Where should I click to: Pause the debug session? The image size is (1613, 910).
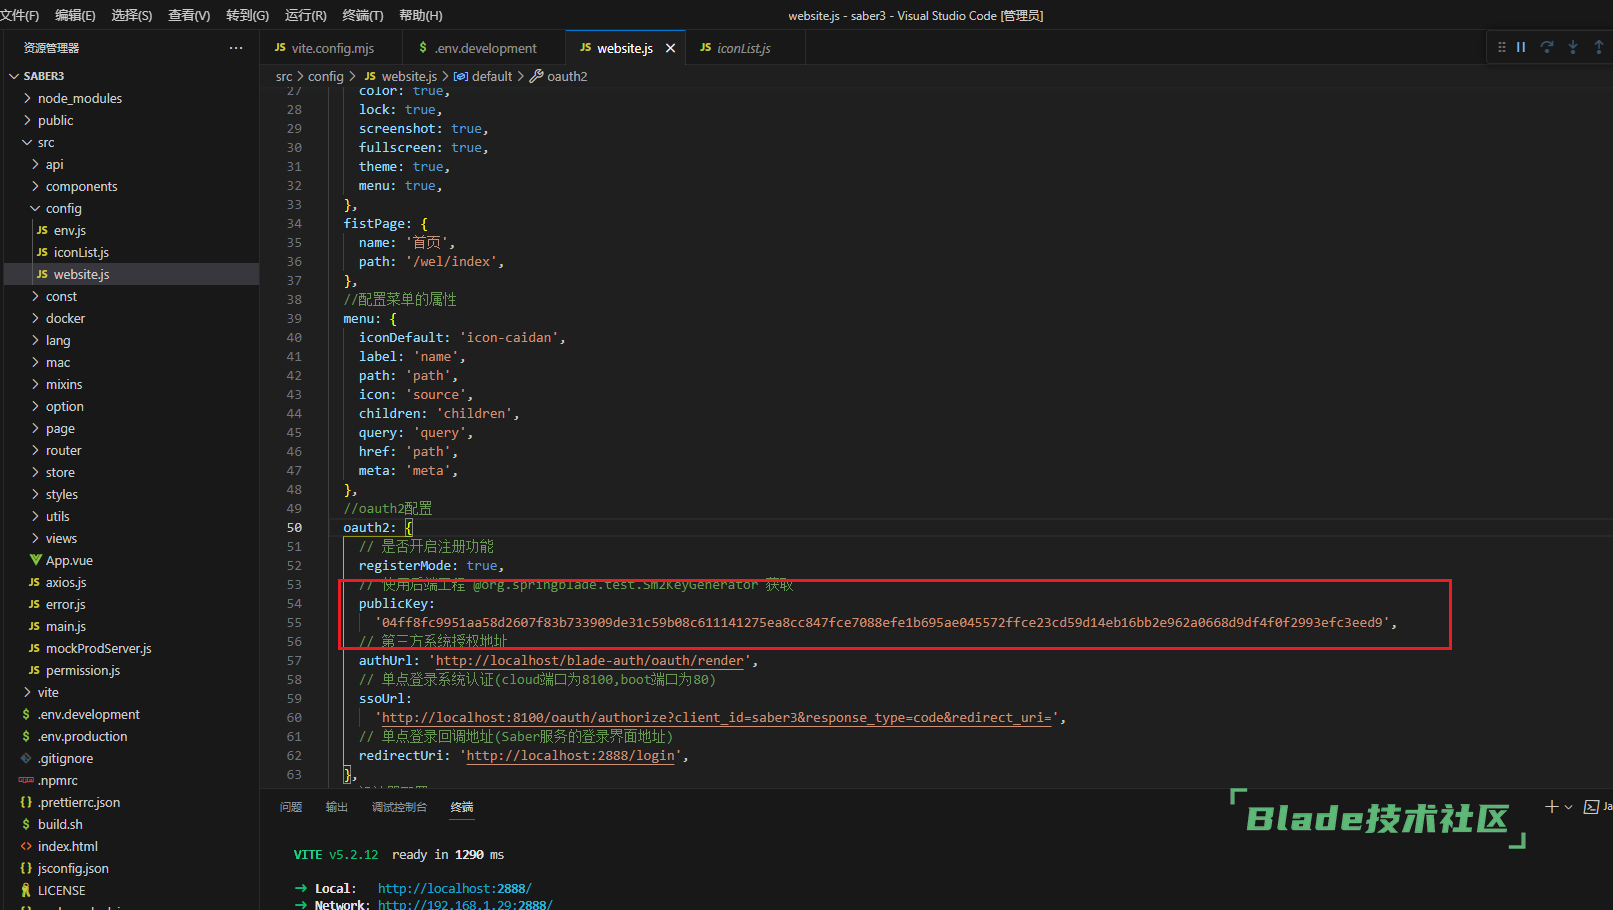(x=1521, y=47)
